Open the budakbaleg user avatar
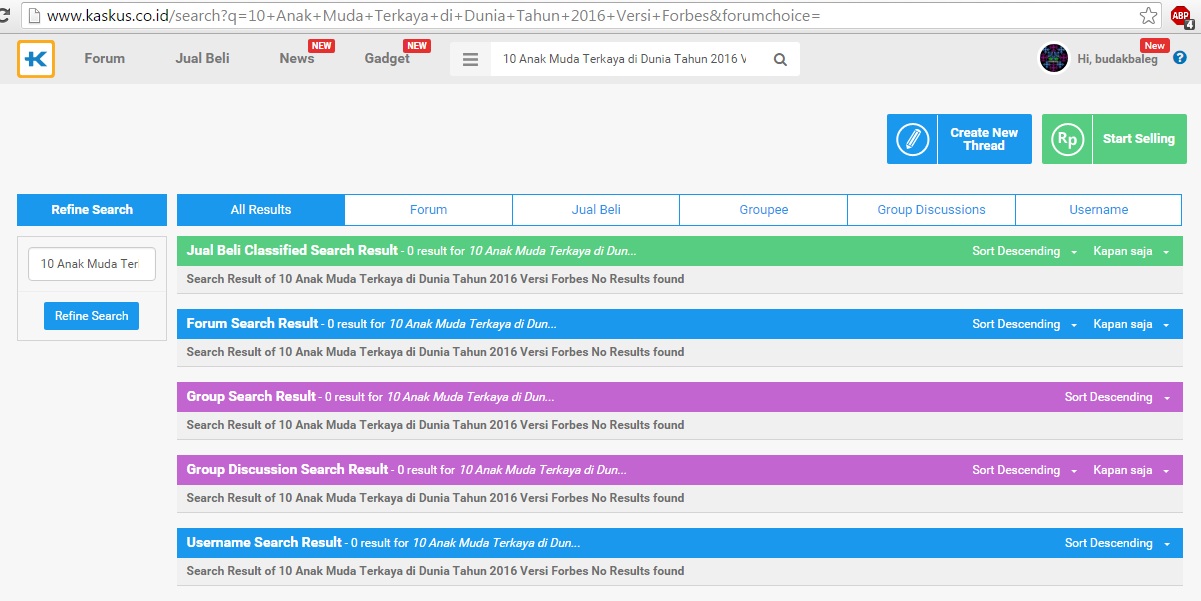The image size is (1201, 601). point(1054,59)
